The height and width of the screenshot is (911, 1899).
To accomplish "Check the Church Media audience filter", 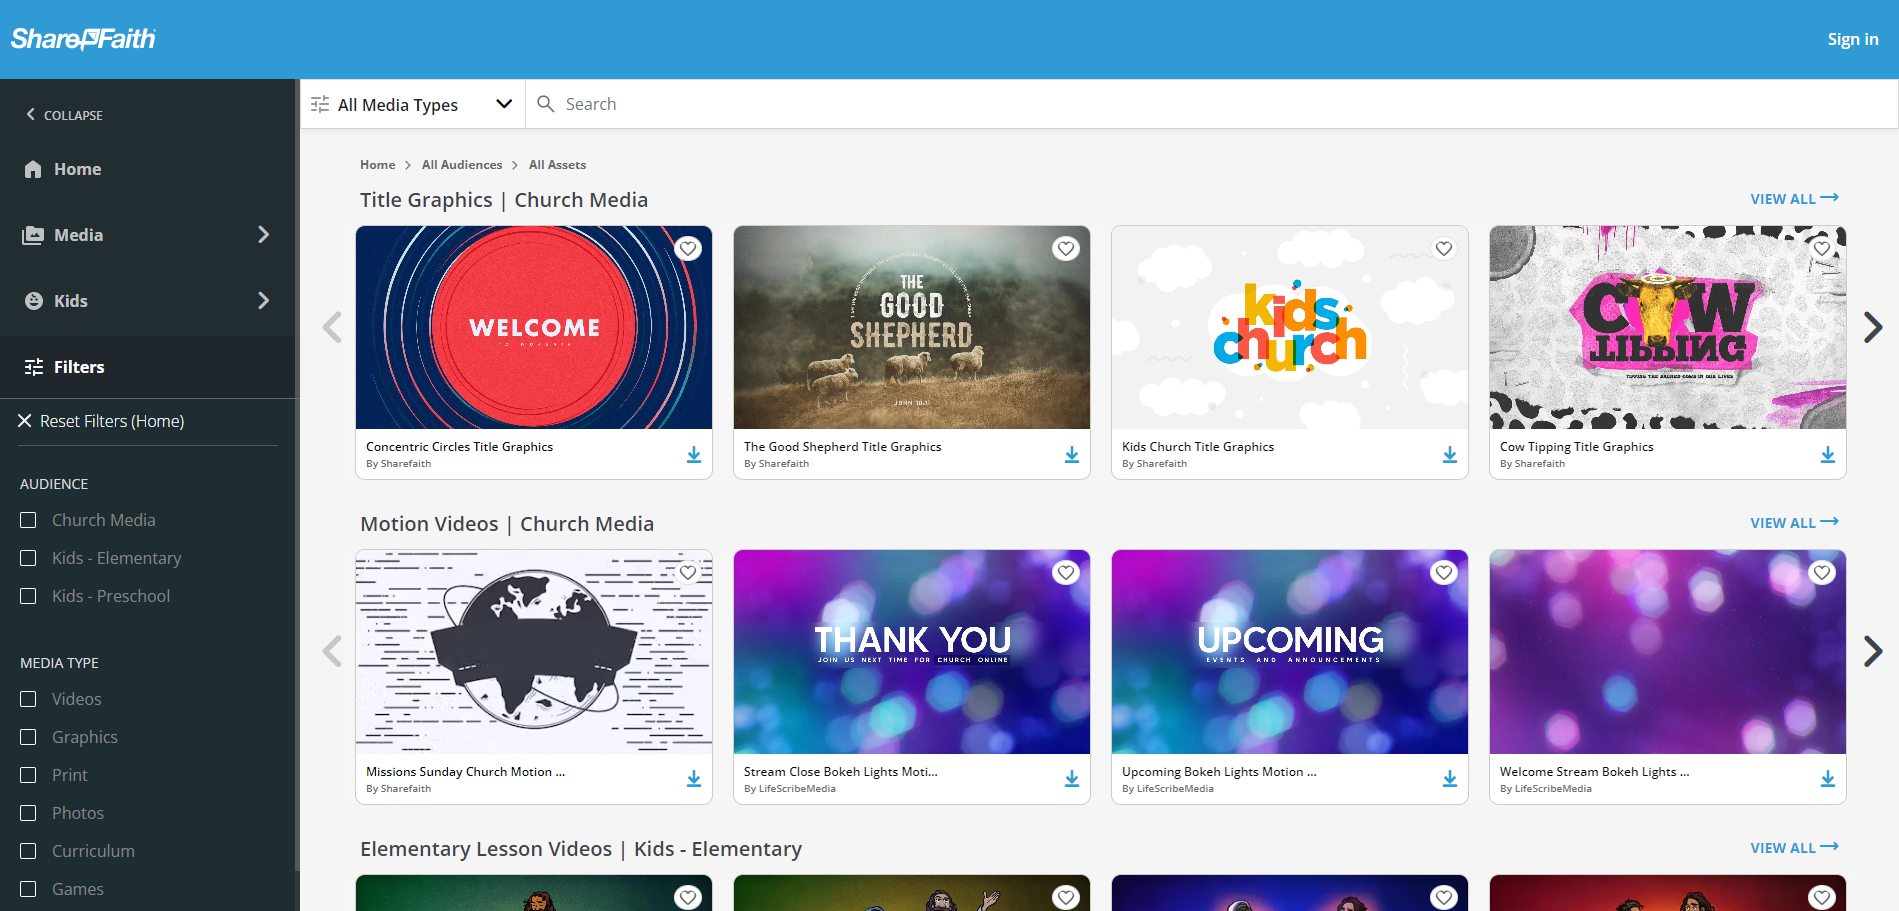I will click(28, 520).
